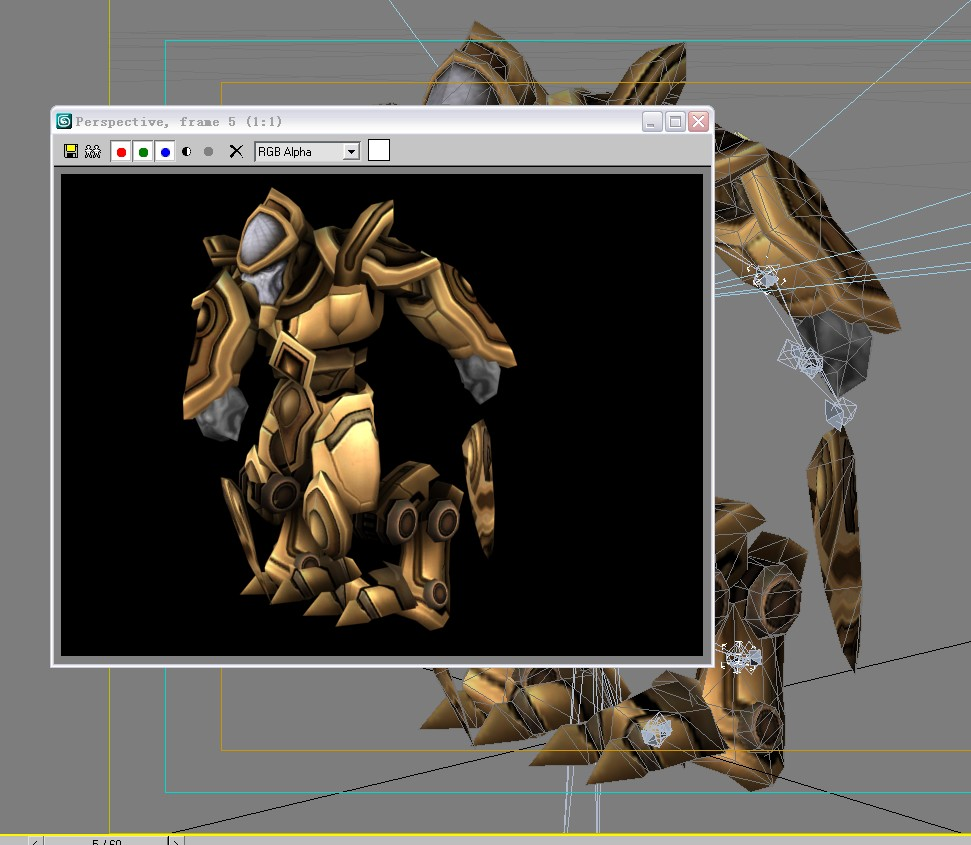Viewport: 971px width, 845px height.
Task: Toggle the red channel display
Action: 121,152
